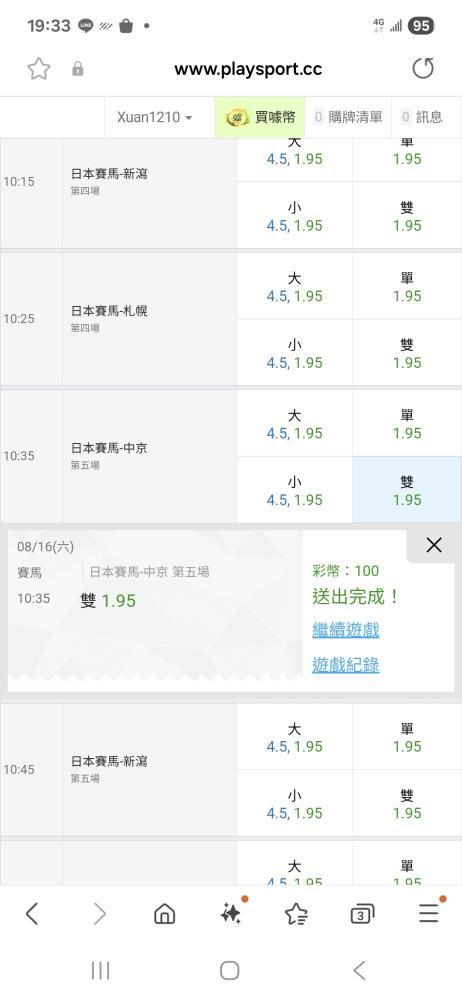Click the 遊戲紀錄 link
The width and height of the screenshot is (462, 1000).
pyautogui.click(x=346, y=665)
